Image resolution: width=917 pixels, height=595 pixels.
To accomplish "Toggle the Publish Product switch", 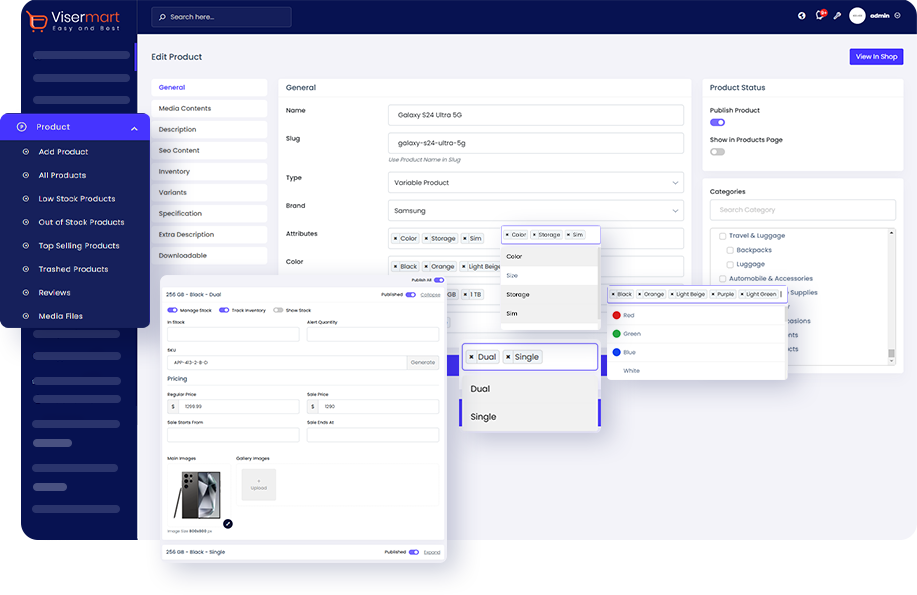I will click(718, 122).
